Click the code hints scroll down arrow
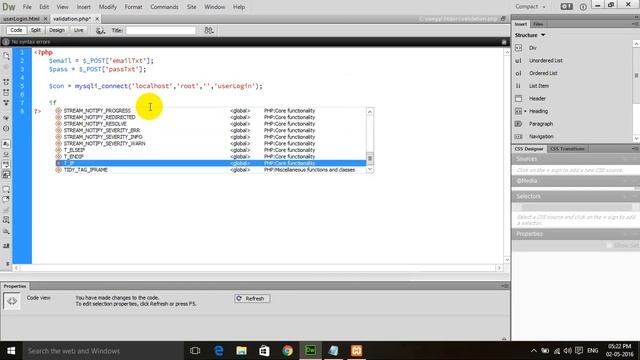The image size is (640, 360). click(370, 169)
